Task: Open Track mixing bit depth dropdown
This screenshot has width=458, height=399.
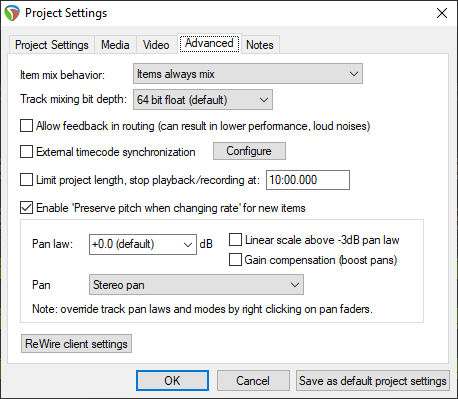Action: 203,100
